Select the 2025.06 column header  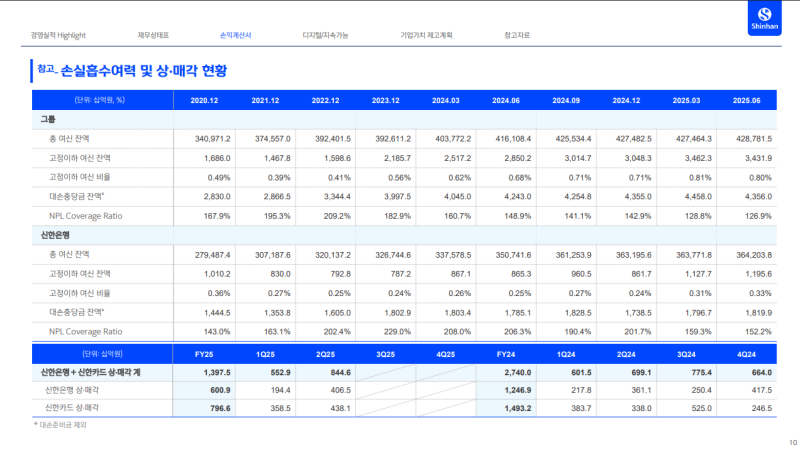tap(745, 100)
